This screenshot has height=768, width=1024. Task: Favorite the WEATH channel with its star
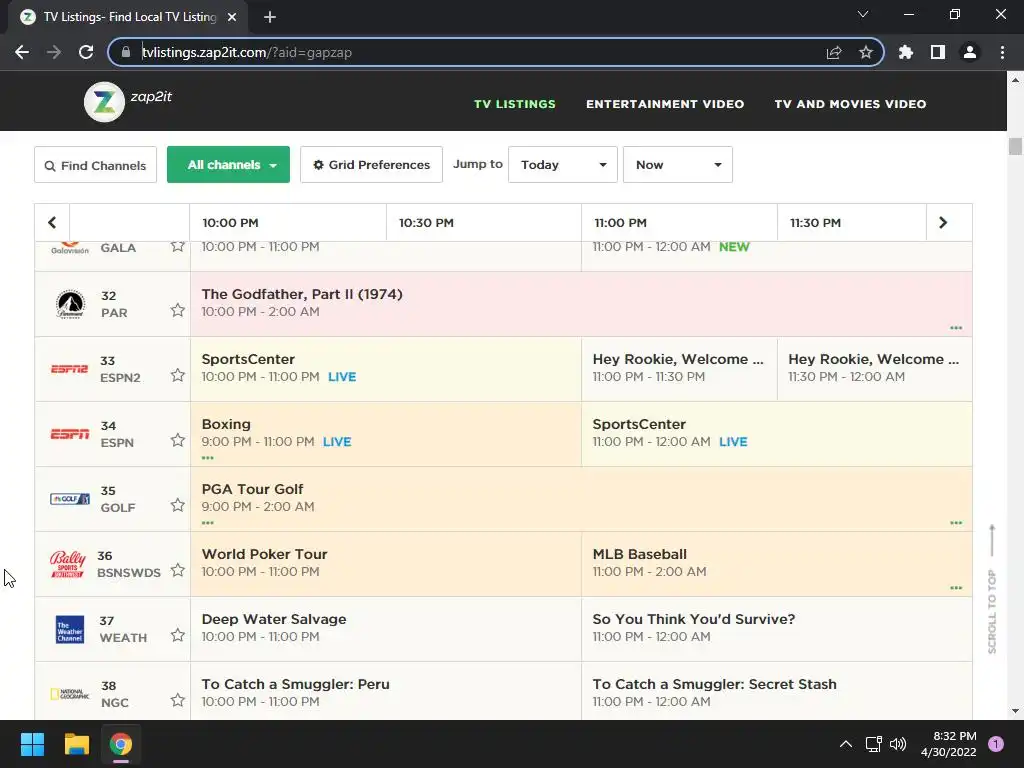click(x=178, y=635)
